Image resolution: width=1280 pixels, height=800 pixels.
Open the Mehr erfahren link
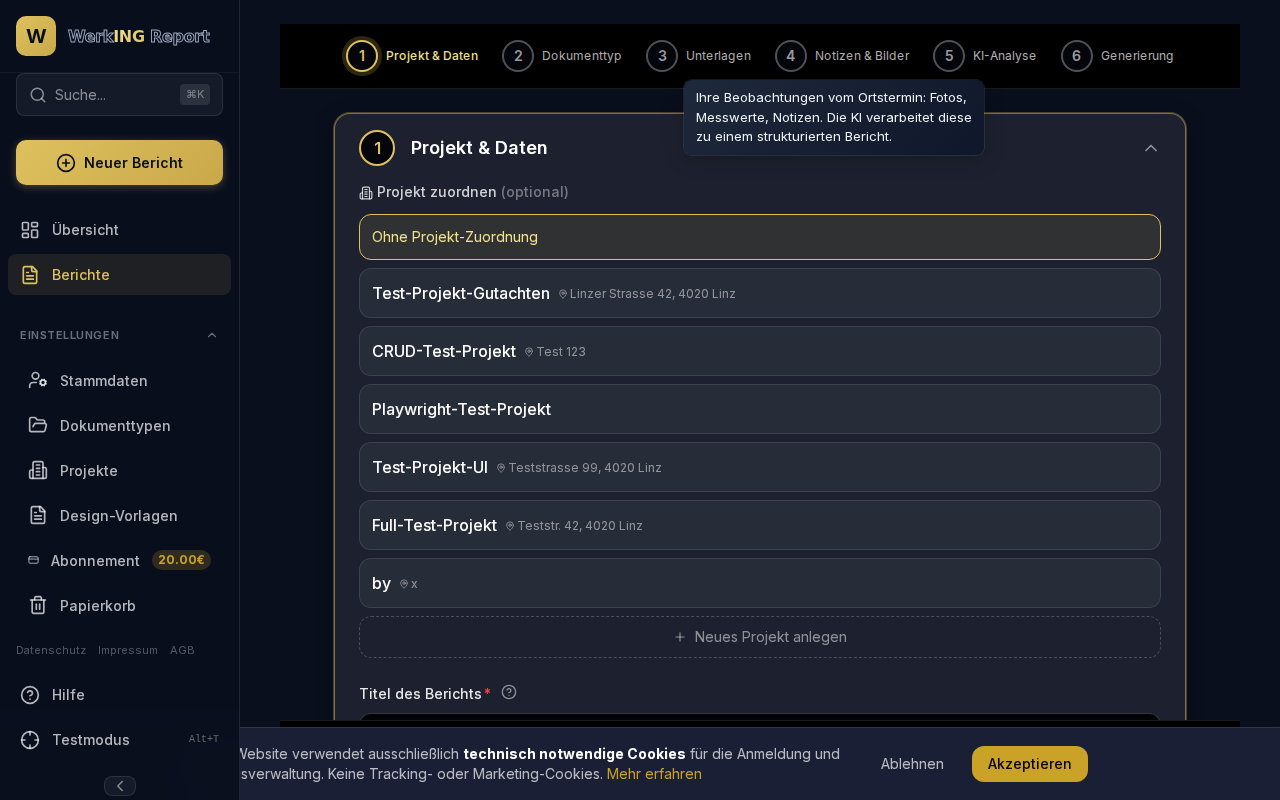point(654,774)
